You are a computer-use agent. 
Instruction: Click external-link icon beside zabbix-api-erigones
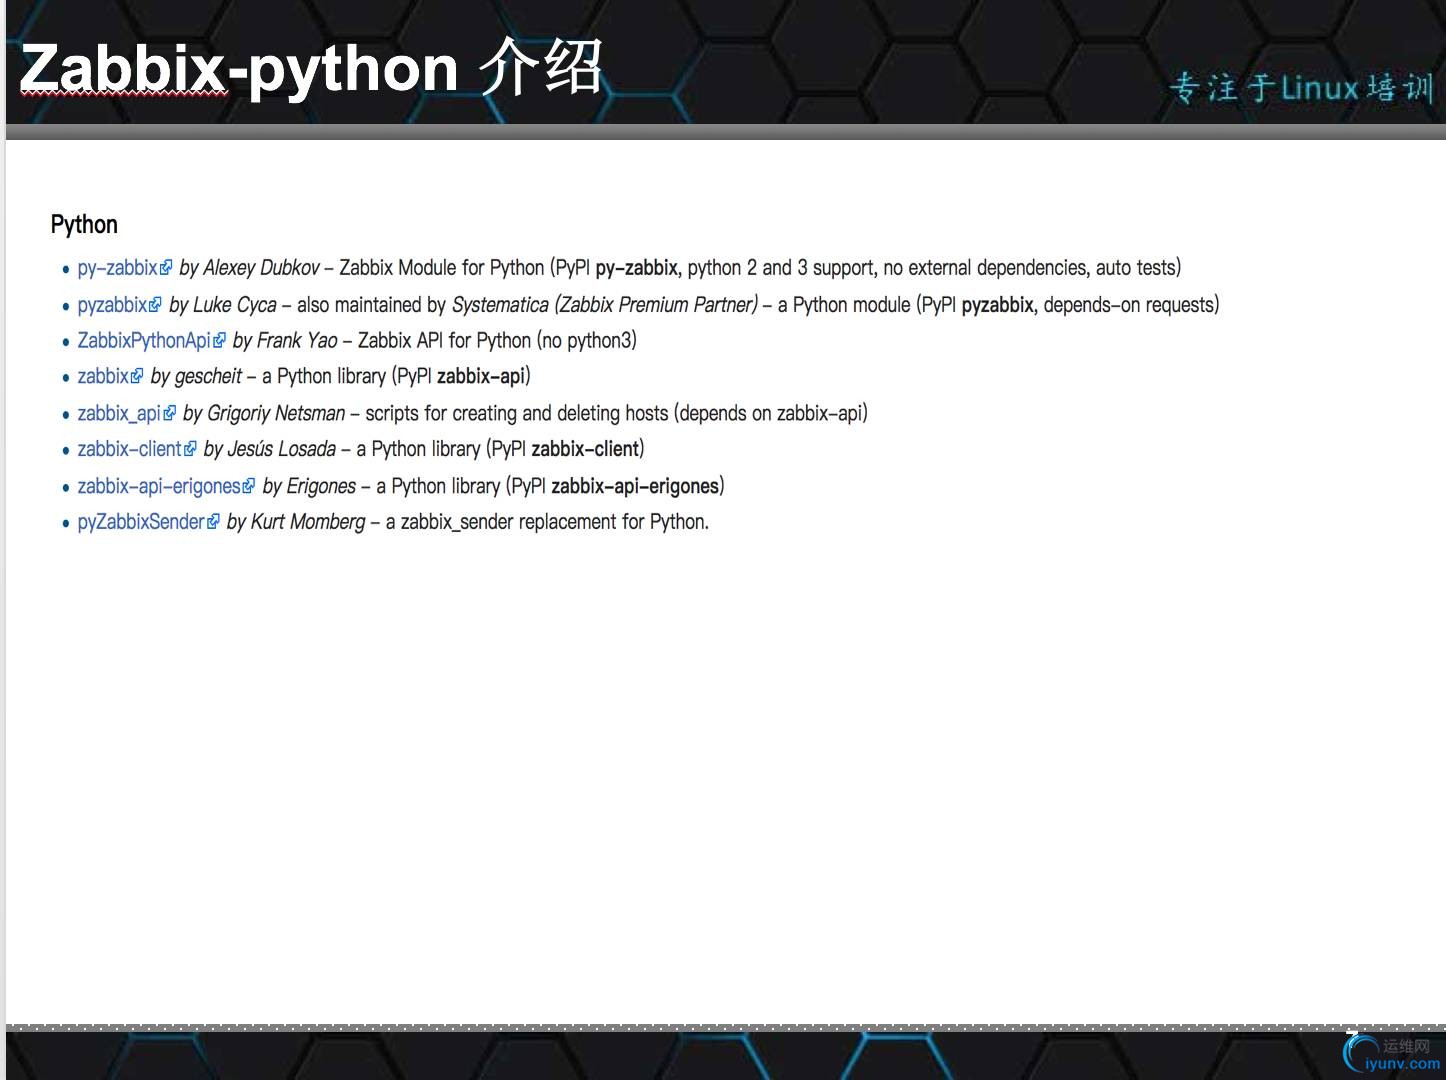[x=249, y=486]
